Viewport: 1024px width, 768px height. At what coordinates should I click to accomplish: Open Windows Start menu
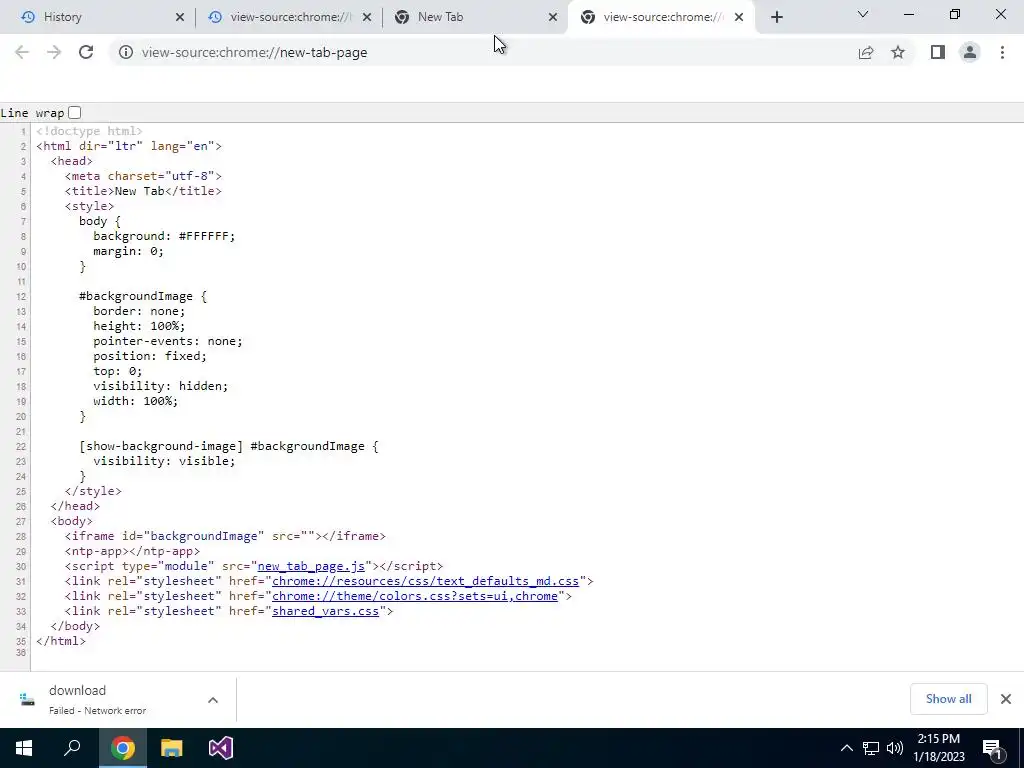pos(24,748)
